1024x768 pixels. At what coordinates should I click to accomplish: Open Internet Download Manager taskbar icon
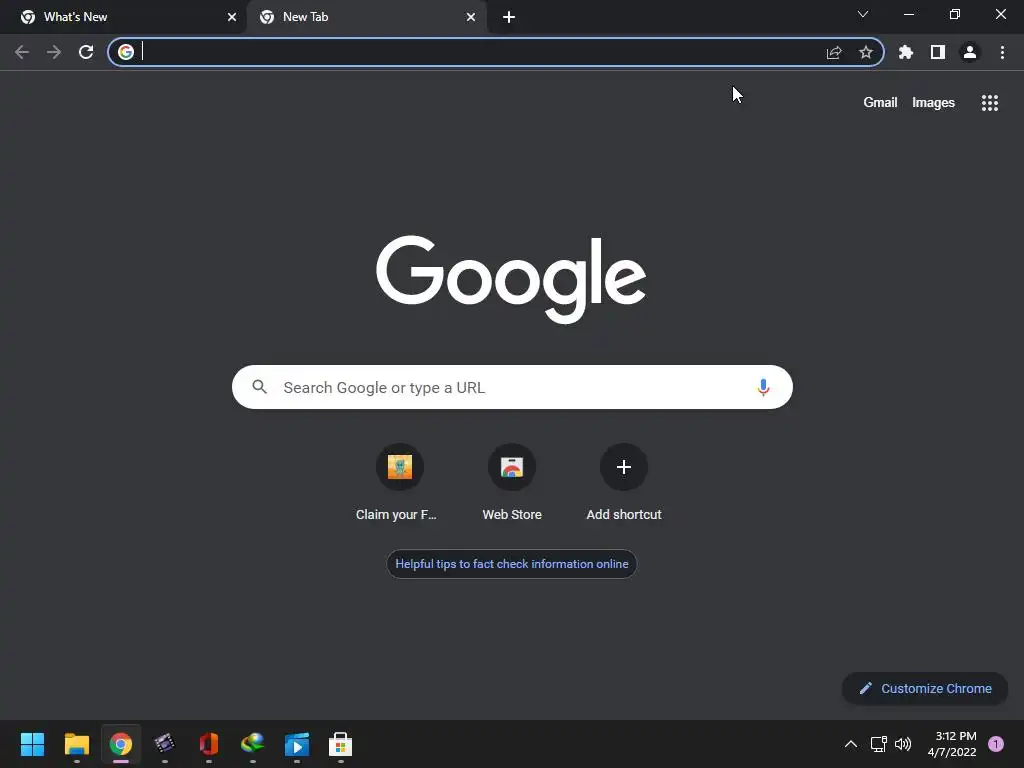[x=253, y=744]
